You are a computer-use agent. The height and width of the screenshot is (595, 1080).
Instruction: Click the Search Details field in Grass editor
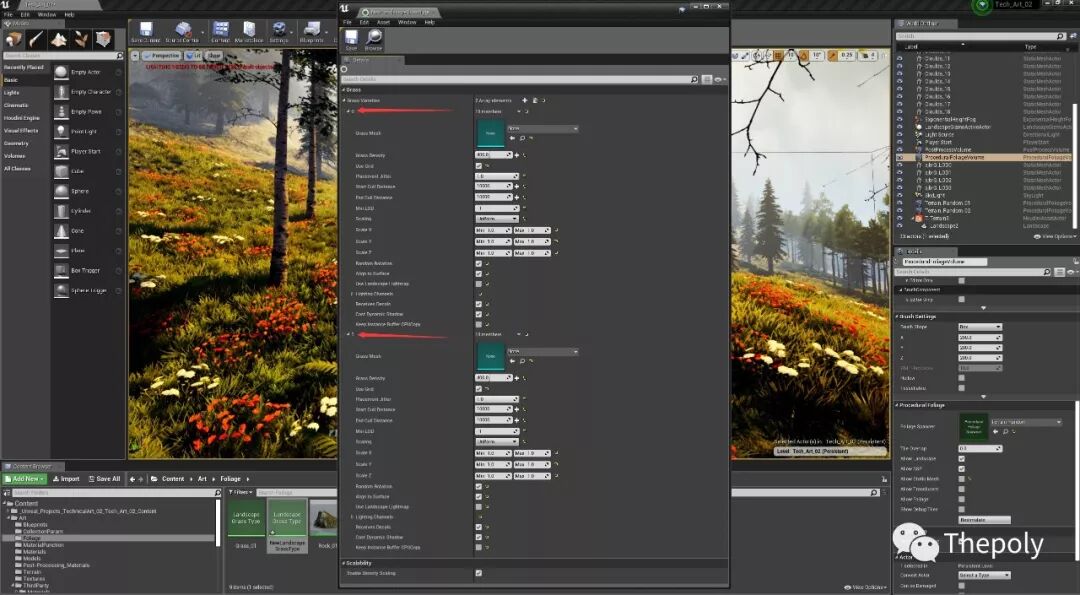(x=520, y=80)
